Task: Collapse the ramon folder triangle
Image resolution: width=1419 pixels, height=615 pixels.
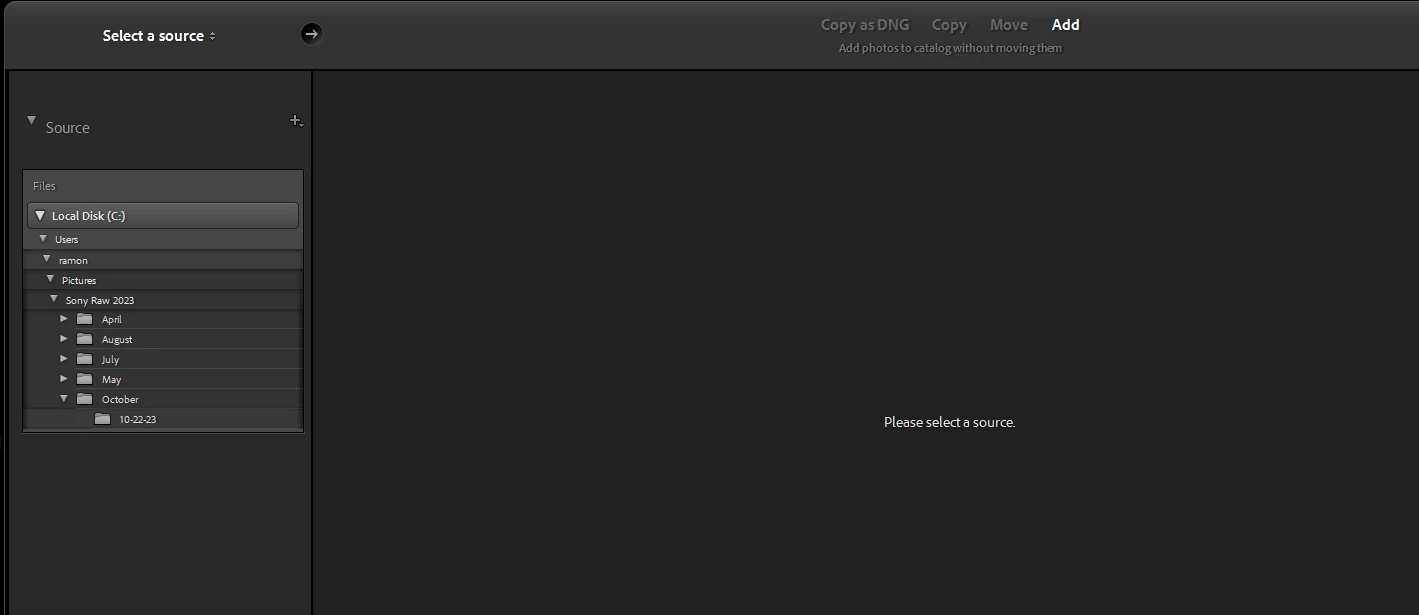Action: coord(46,259)
